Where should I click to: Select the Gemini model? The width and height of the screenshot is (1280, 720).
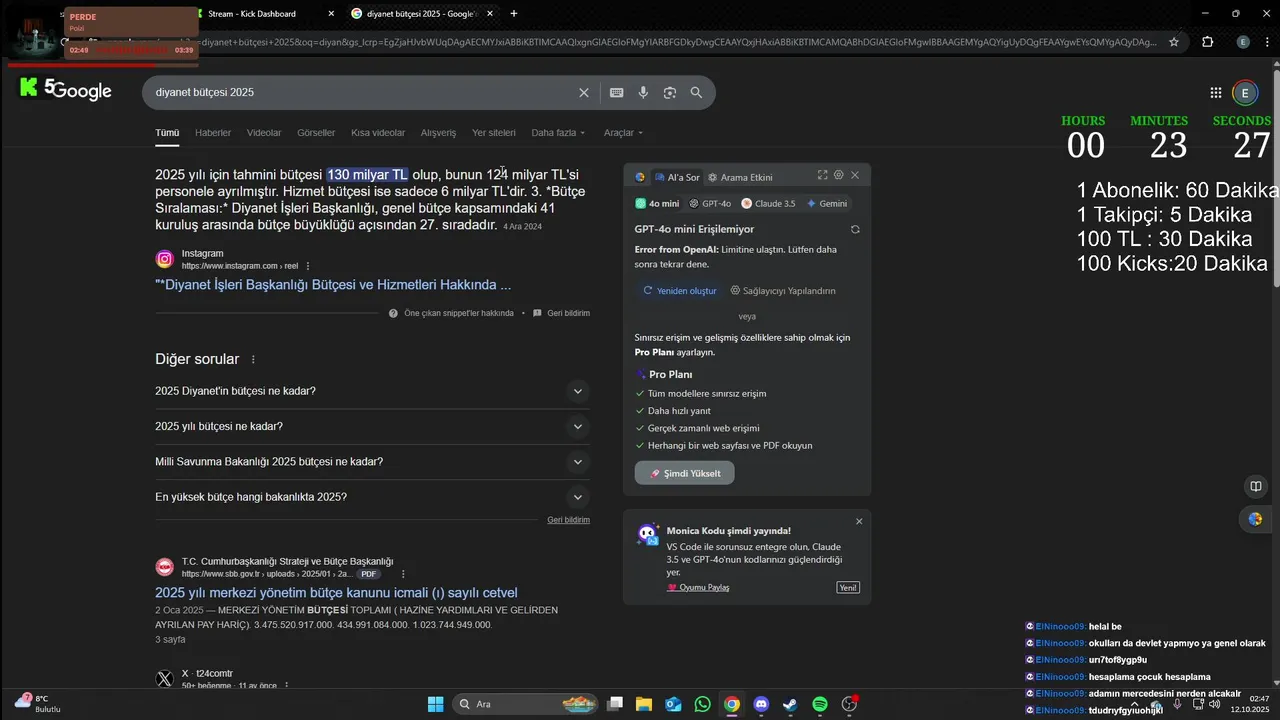(x=827, y=203)
